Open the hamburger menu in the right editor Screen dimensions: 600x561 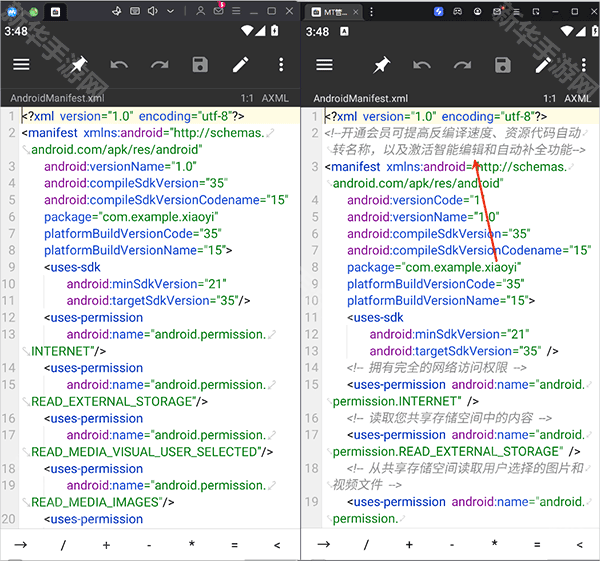[x=324, y=65]
